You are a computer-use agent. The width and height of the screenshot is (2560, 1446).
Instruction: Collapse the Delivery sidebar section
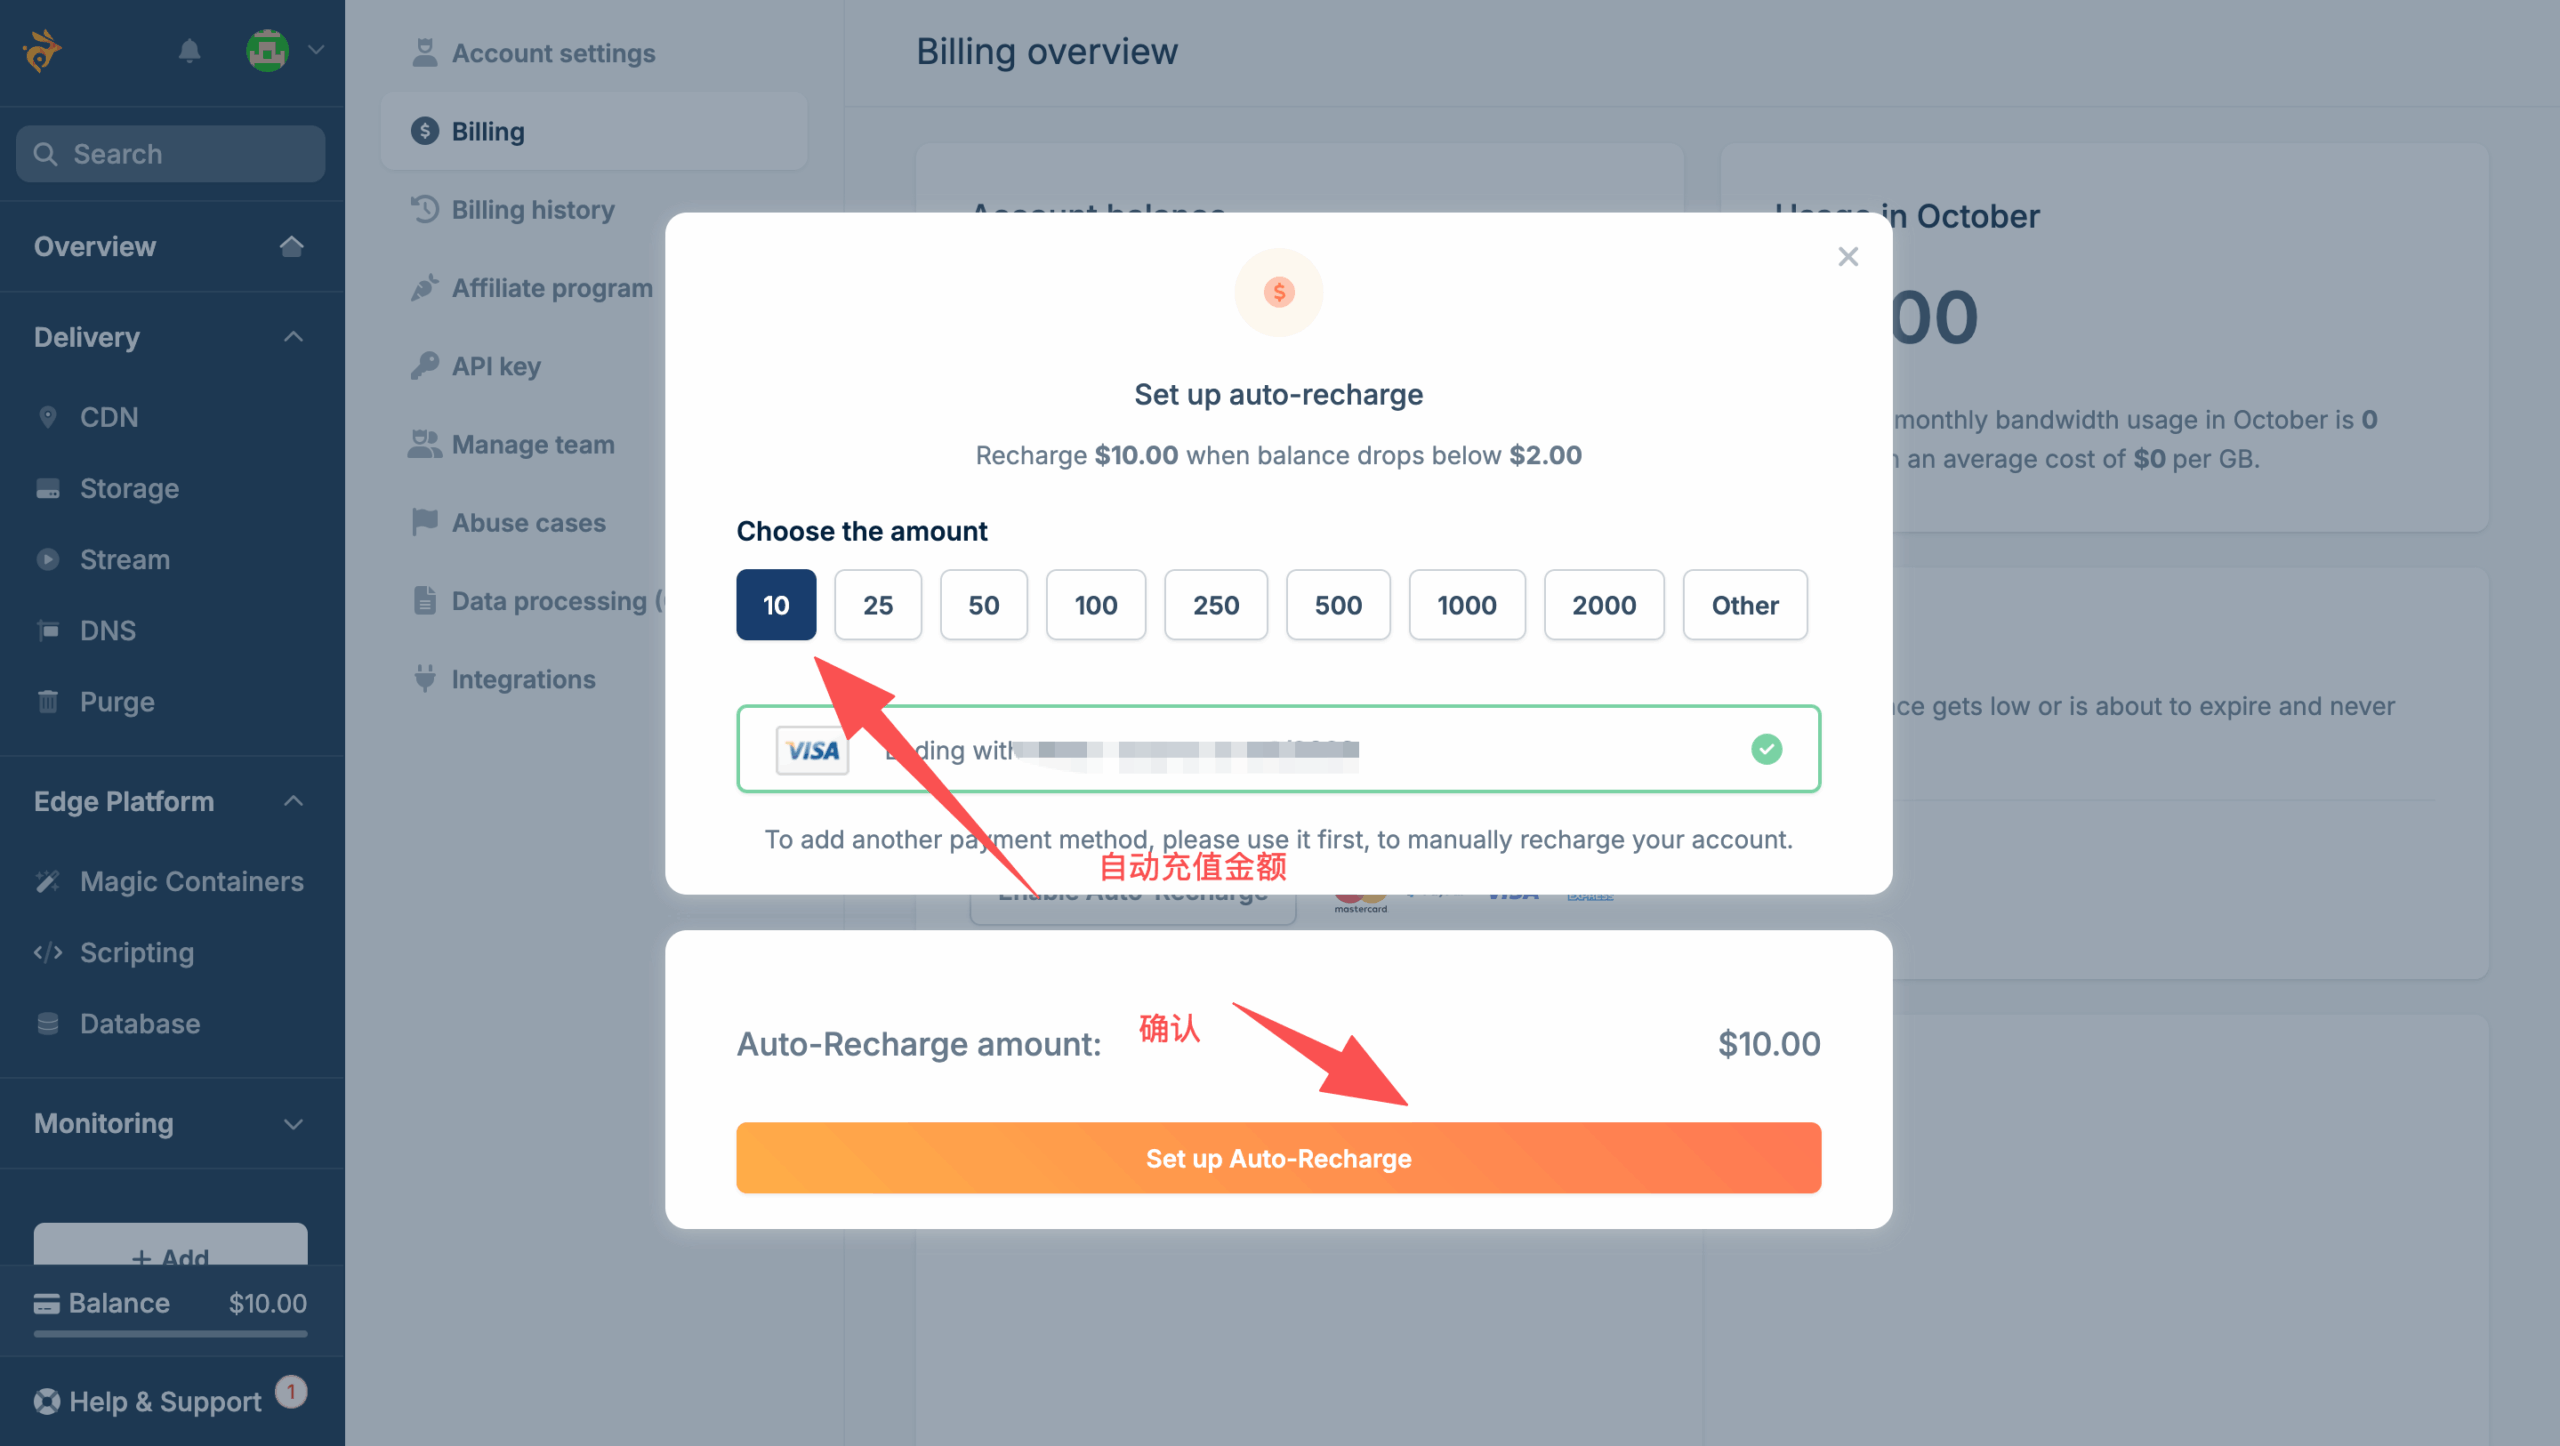(293, 337)
